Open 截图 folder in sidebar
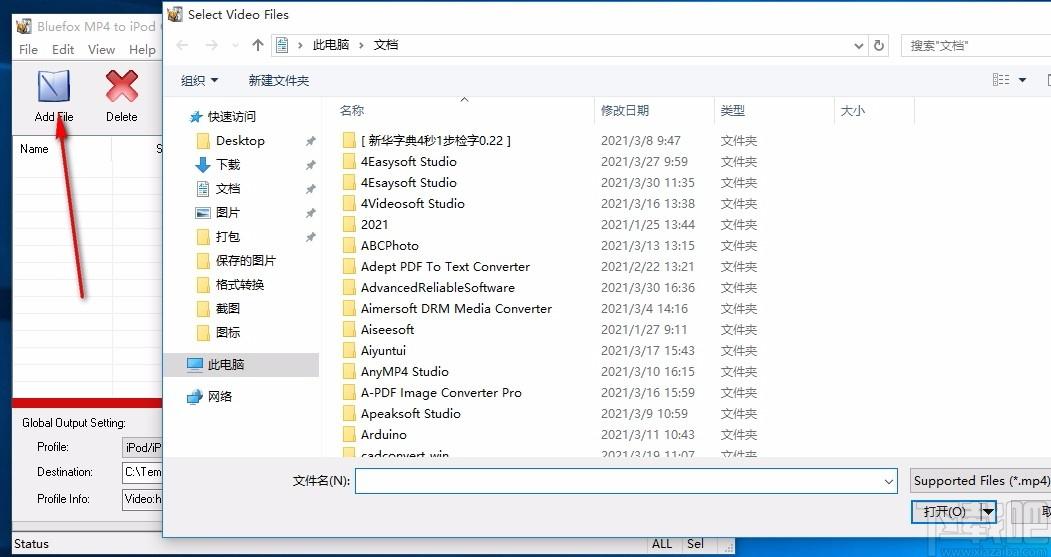Image resolution: width=1051 pixels, height=557 pixels. [x=228, y=308]
